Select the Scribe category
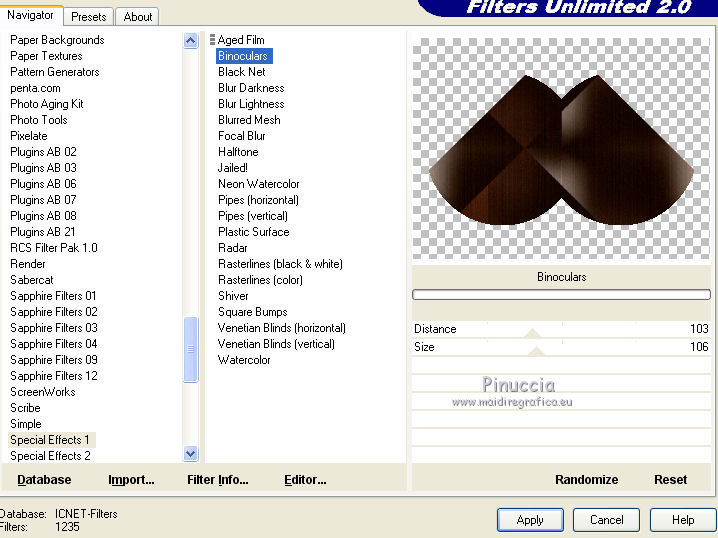 coord(25,408)
